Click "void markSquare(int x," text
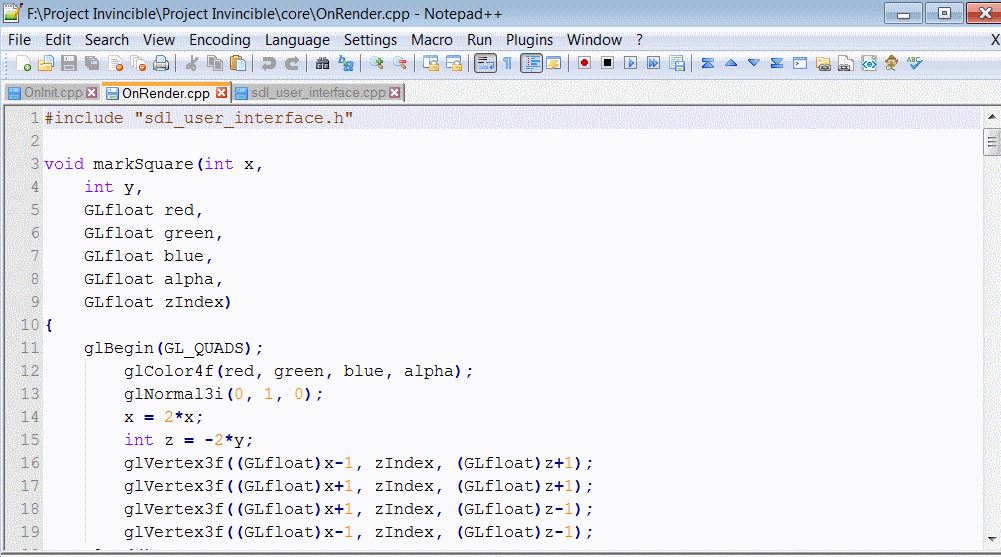This screenshot has height=557, width=1001. point(153,164)
